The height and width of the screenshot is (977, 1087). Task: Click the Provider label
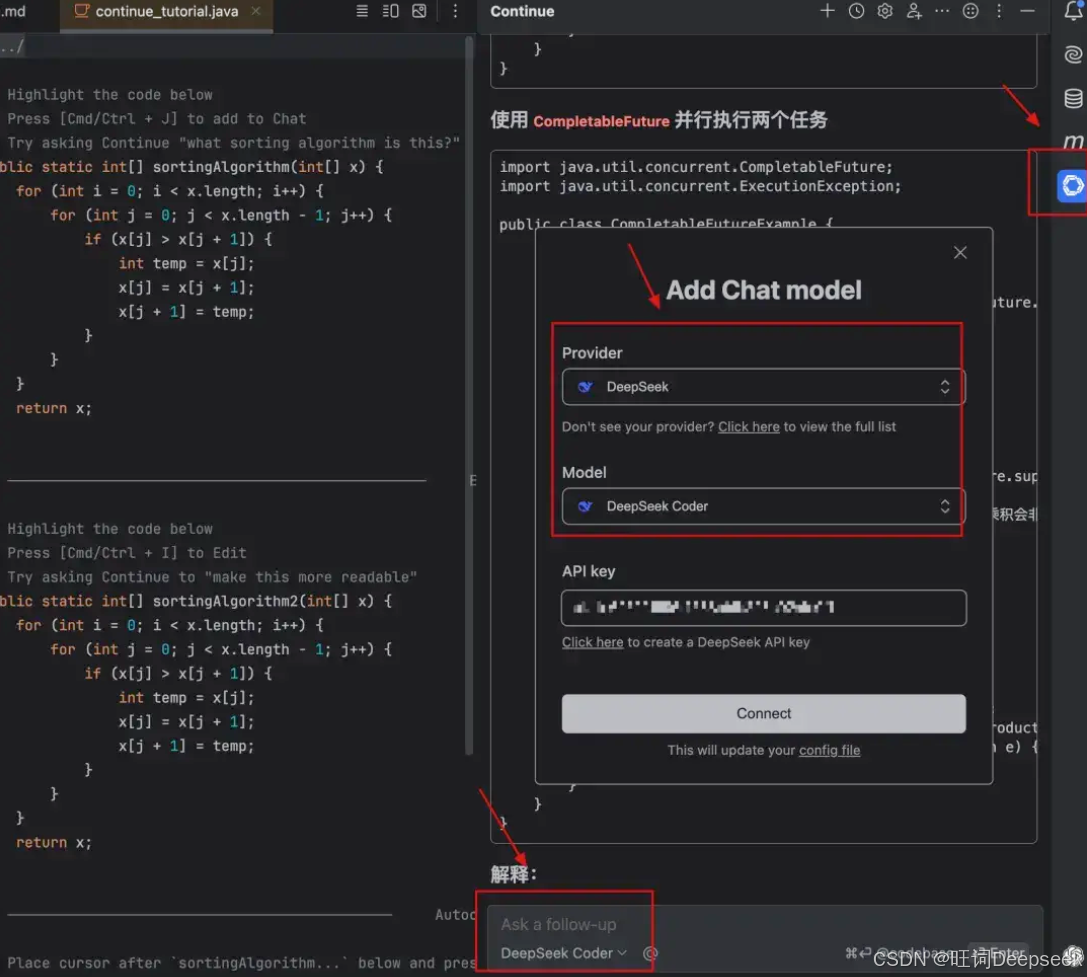point(592,353)
